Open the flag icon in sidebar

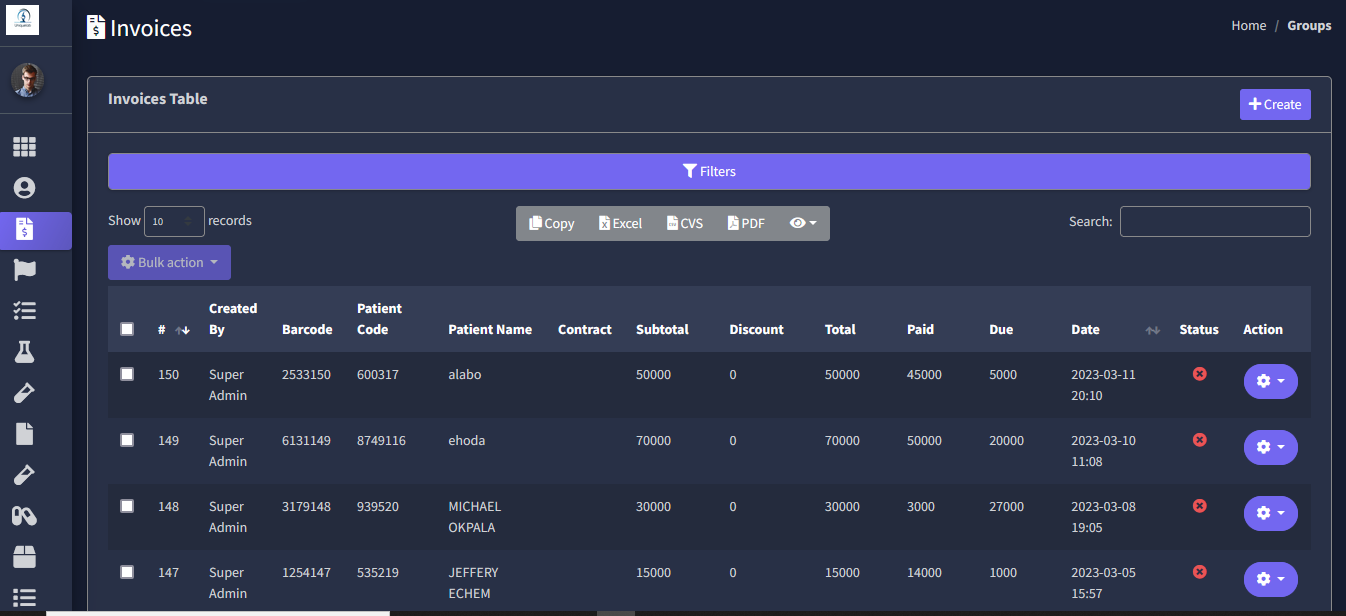click(24, 270)
